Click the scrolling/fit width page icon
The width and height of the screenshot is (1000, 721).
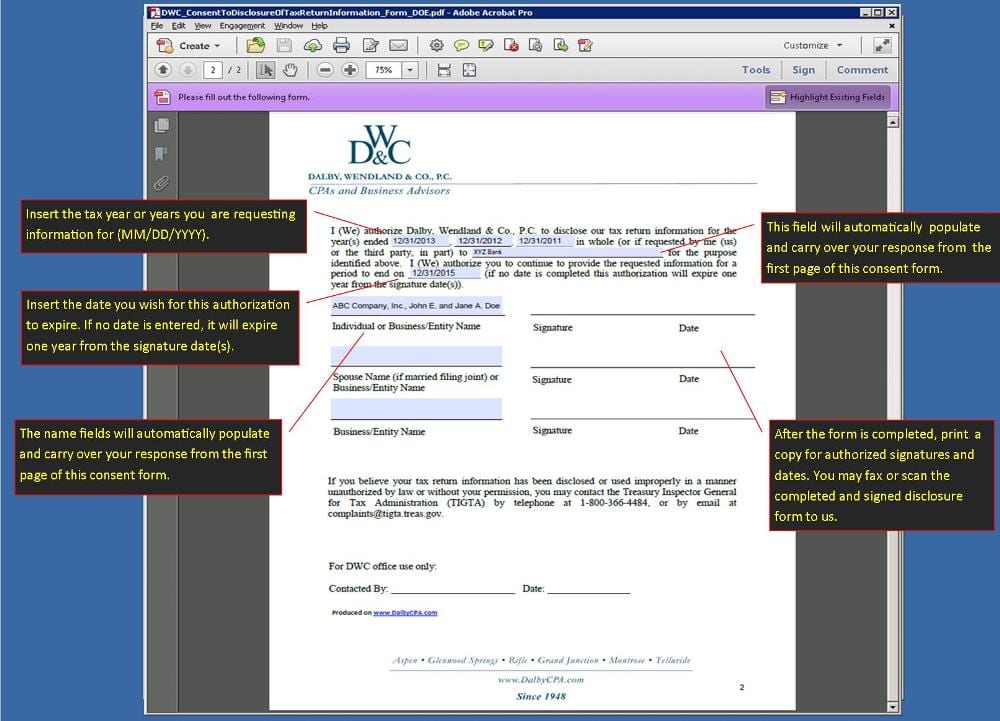point(445,70)
